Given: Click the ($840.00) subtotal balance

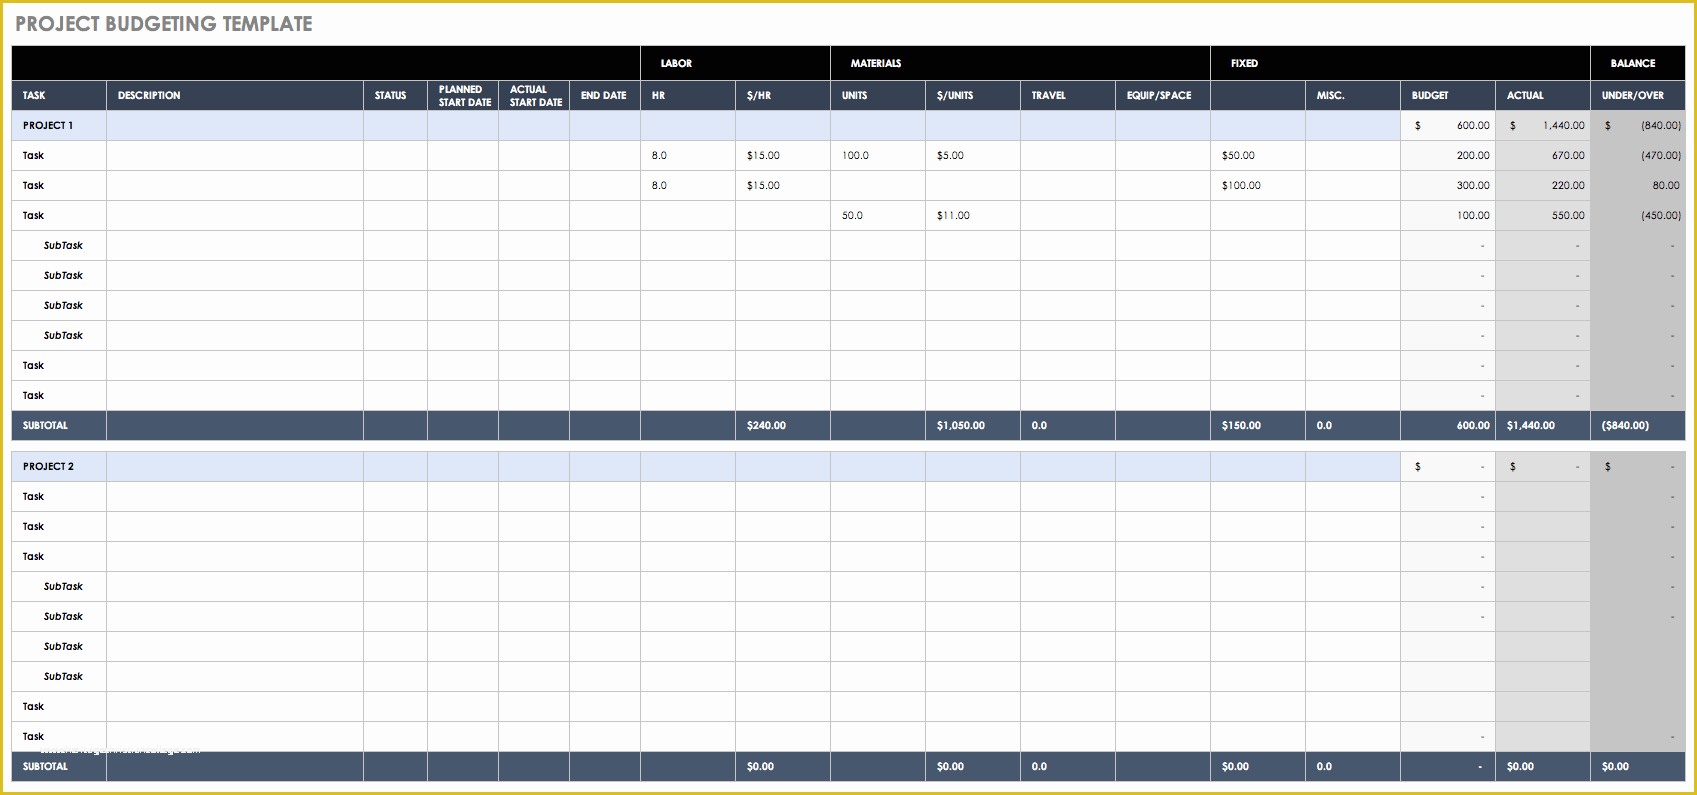Looking at the screenshot, I should click(x=1637, y=425).
